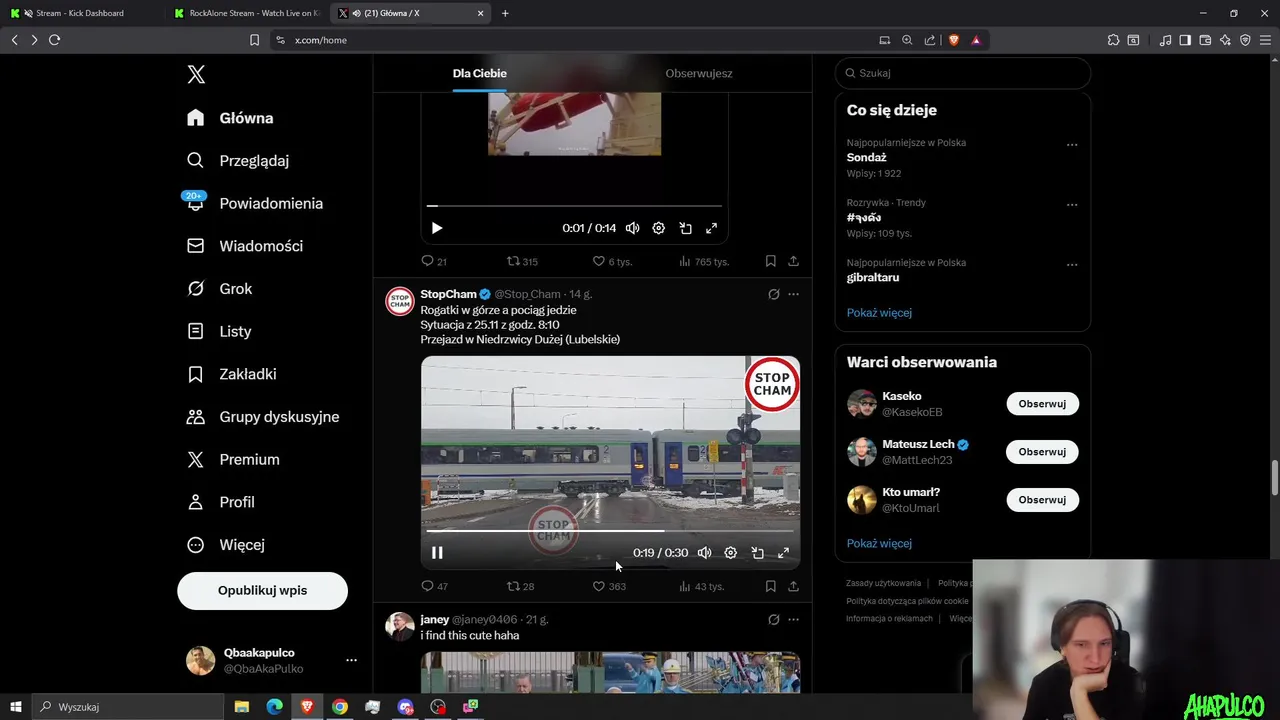The height and width of the screenshot is (720, 1280).
Task: Open settings gear of top video
Action: click(658, 228)
